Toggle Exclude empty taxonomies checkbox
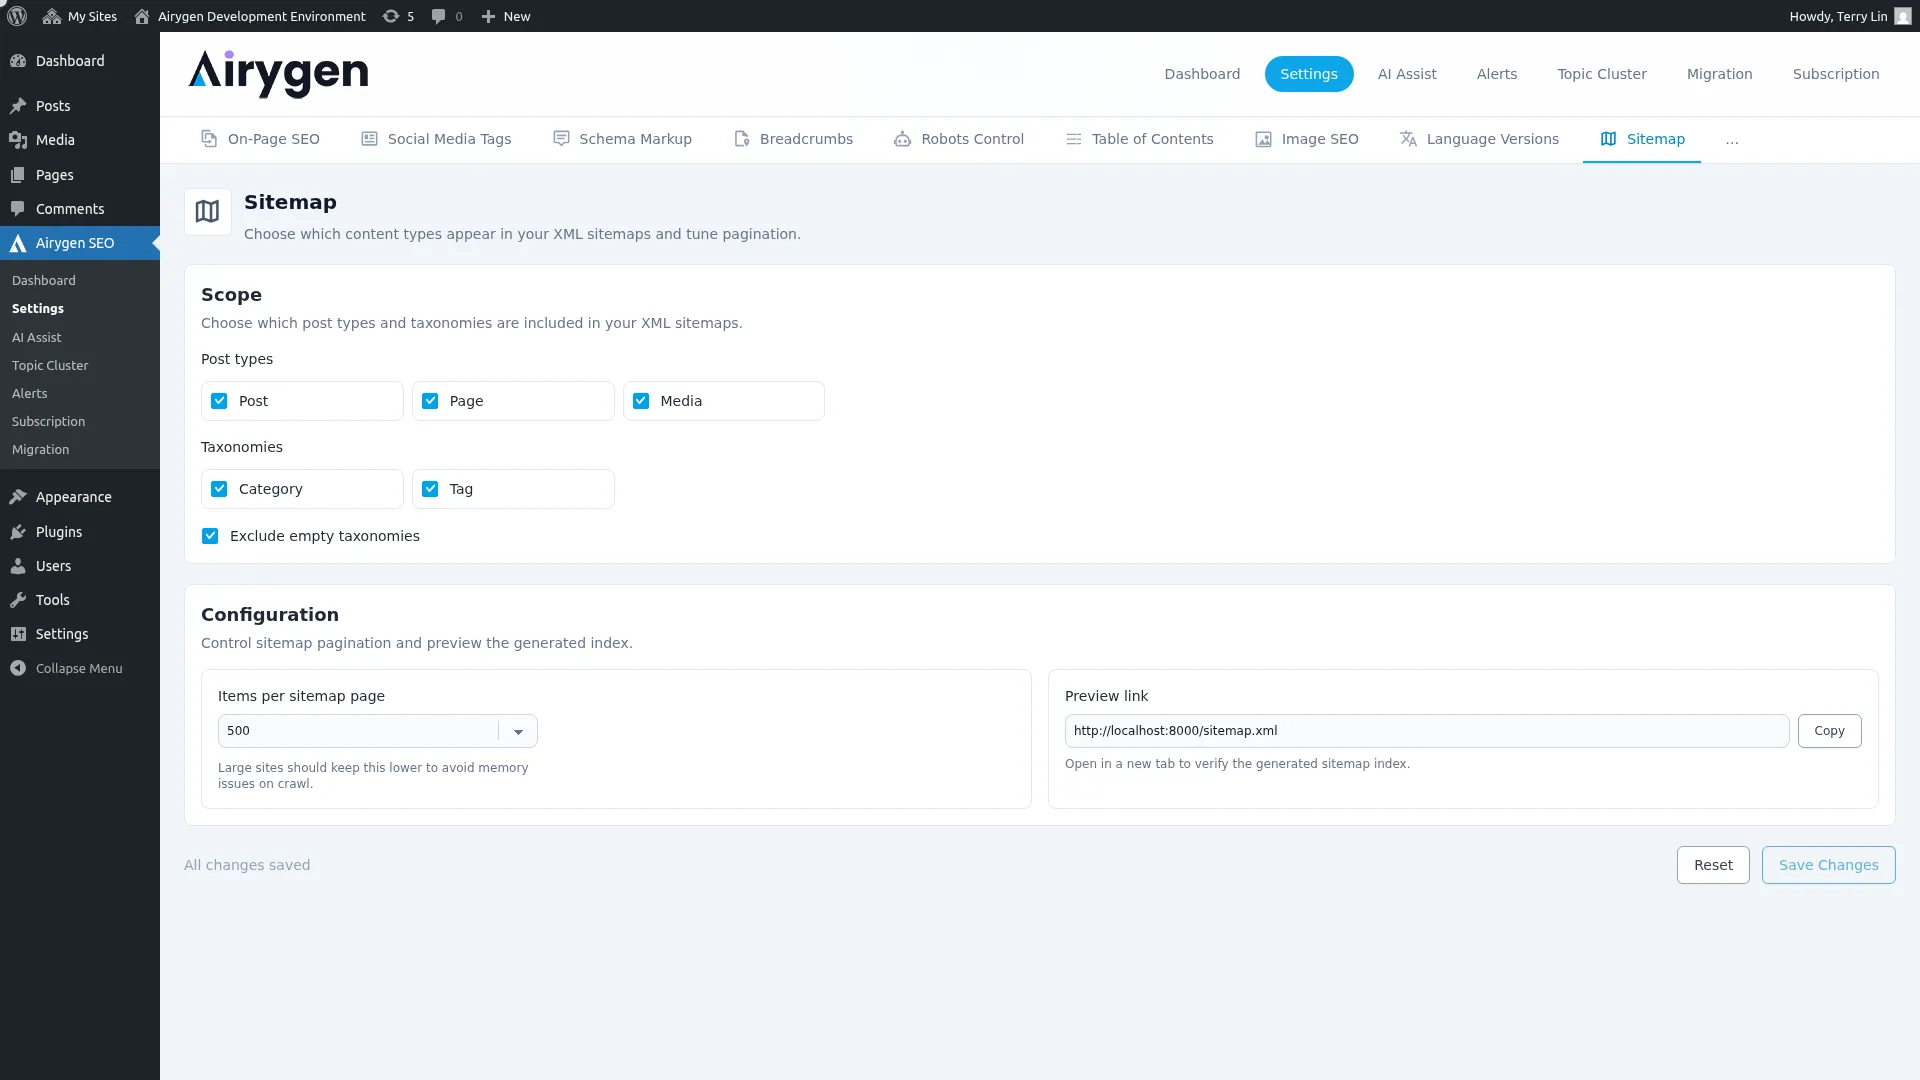 coord(210,536)
